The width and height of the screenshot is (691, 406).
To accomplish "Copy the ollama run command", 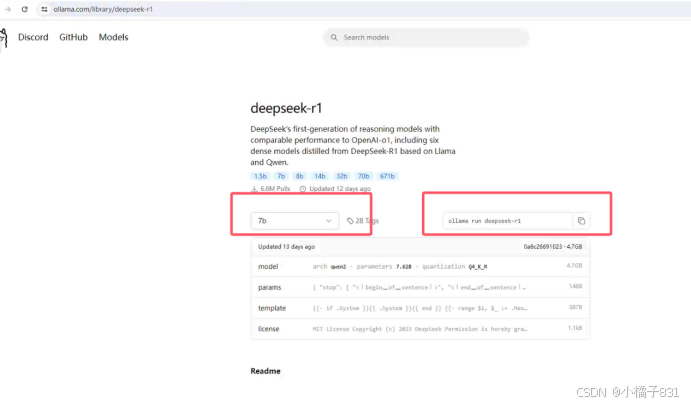I will [x=581, y=221].
